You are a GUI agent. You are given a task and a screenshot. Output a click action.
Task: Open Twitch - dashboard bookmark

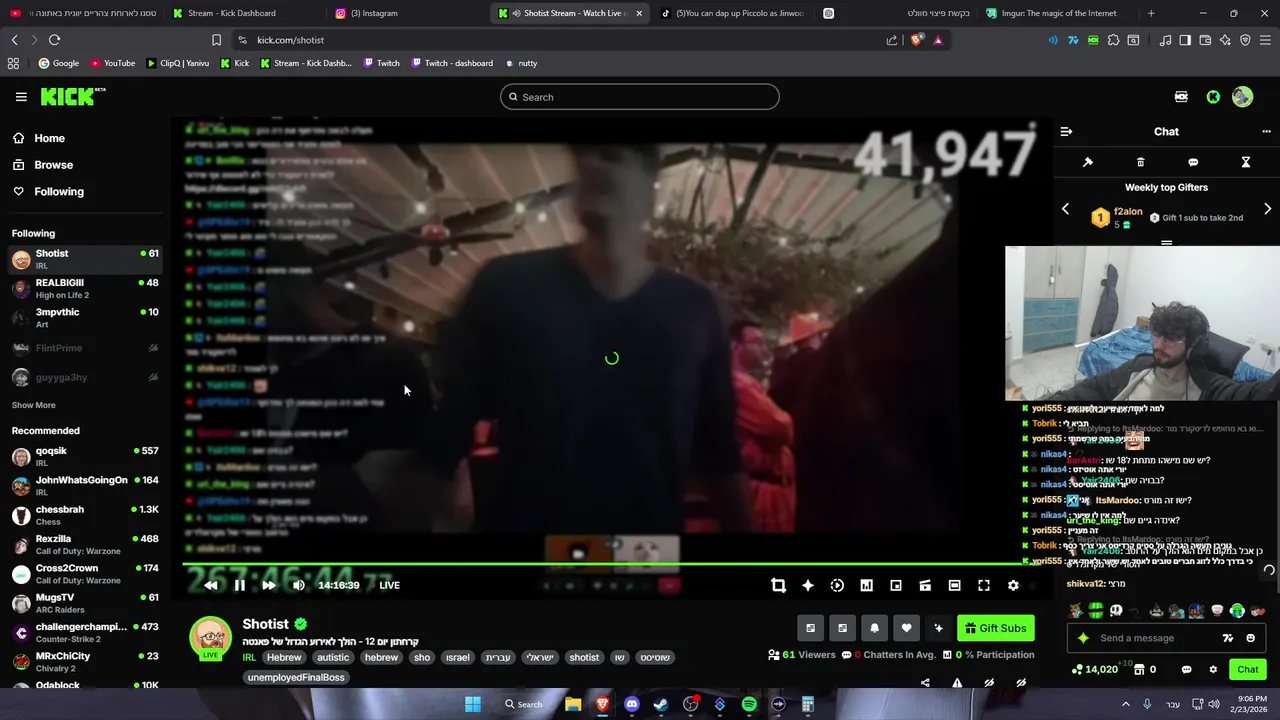tap(451, 63)
